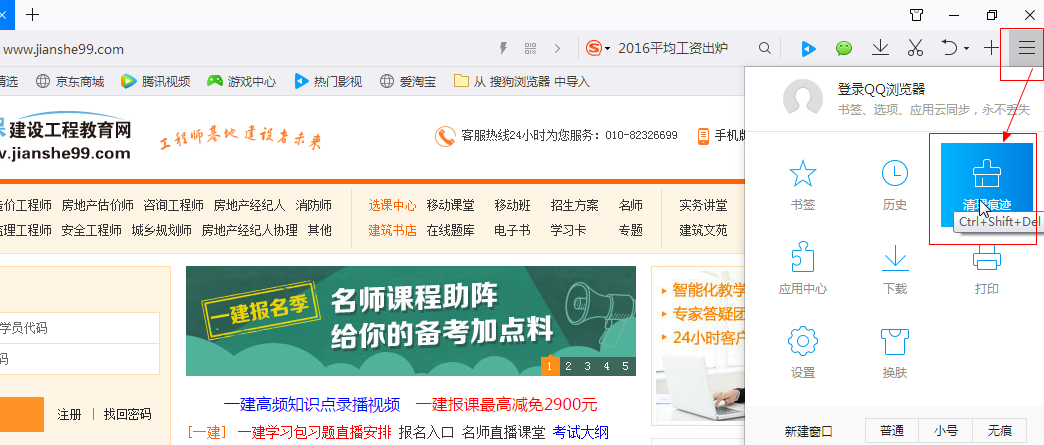Click the WeChat icon in the toolbar
The height and width of the screenshot is (445, 1044).
click(845, 48)
